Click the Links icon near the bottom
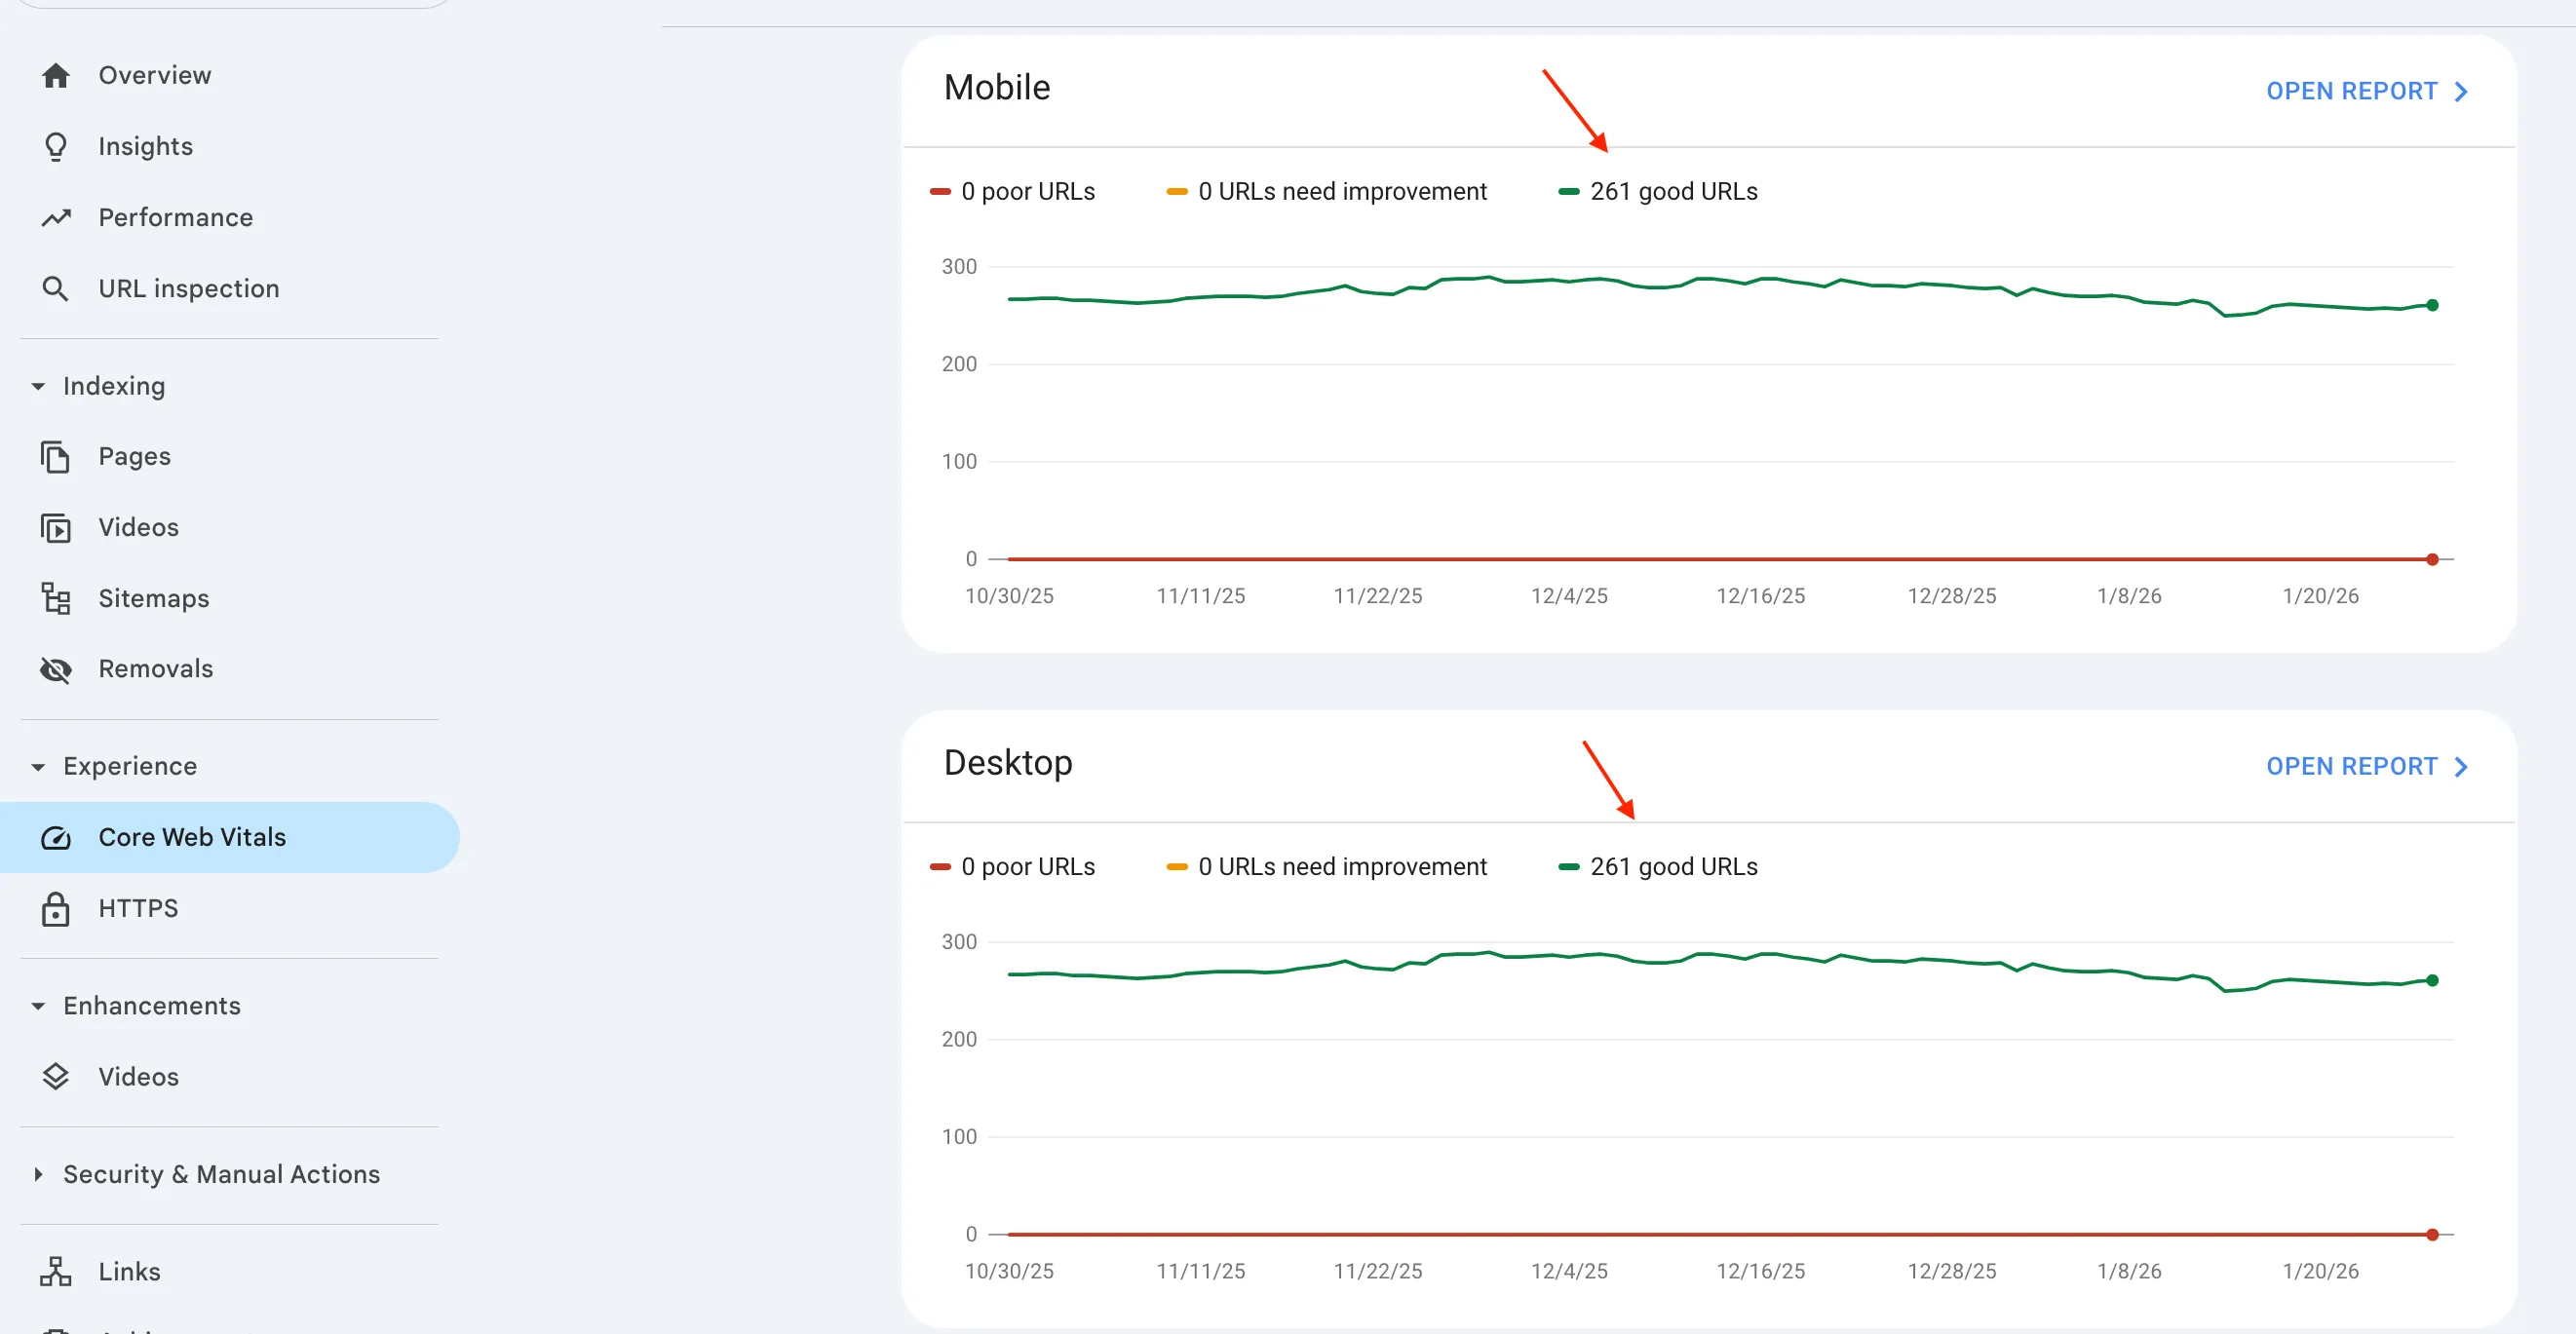 [56, 1271]
